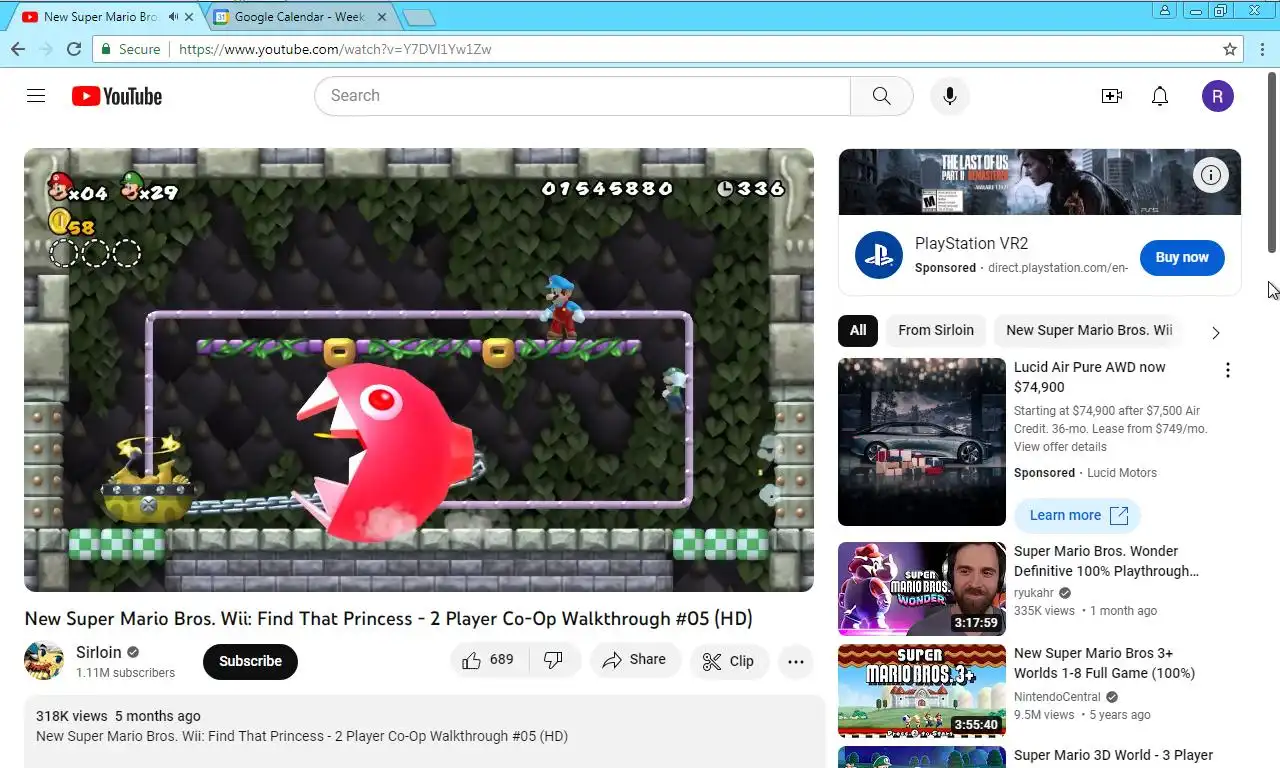Open New Super Mario Bros 3+ video title
1280x768 pixels.
pos(1104,663)
